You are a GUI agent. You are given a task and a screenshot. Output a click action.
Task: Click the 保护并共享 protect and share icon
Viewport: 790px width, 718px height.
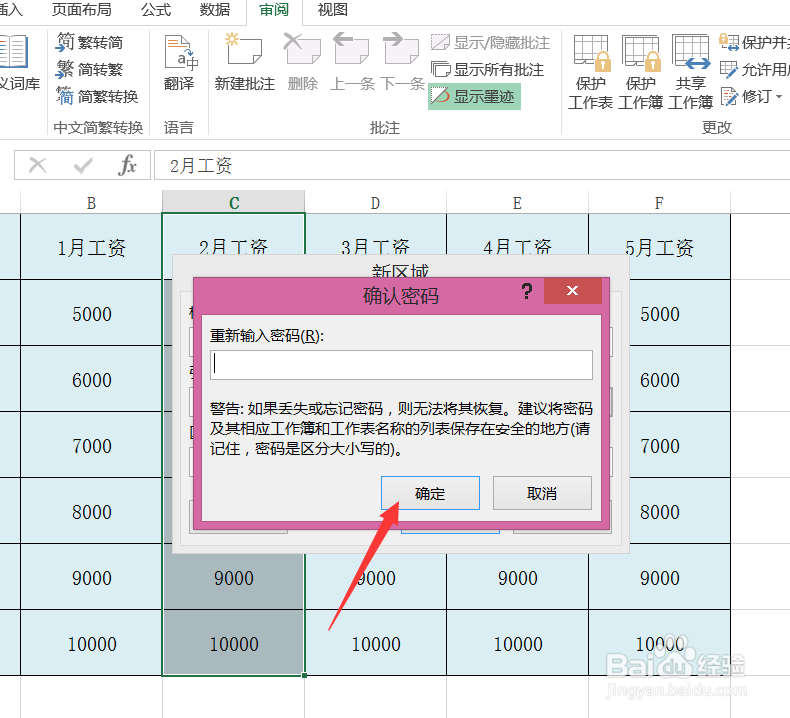(x=729, y=42)
